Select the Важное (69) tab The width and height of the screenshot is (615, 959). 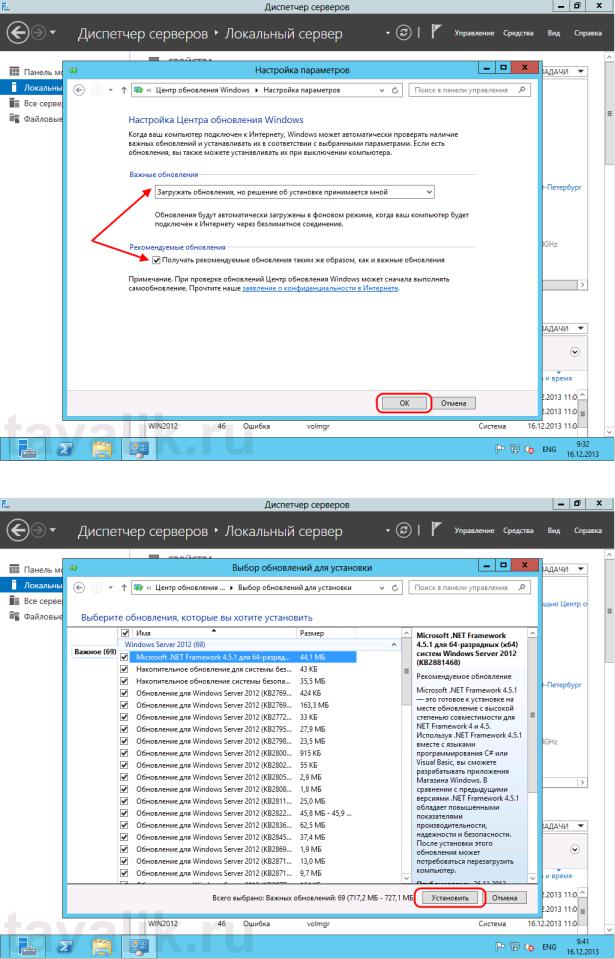pyautogui.click(x=95, y=652)
